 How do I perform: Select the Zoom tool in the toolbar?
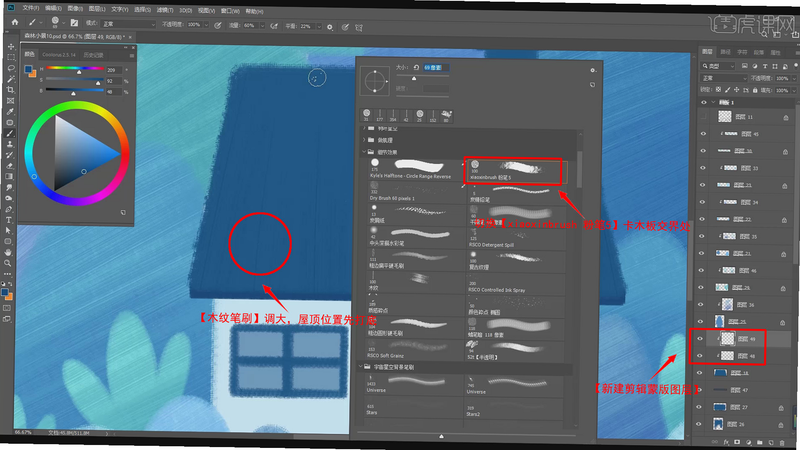click(8, 263)
